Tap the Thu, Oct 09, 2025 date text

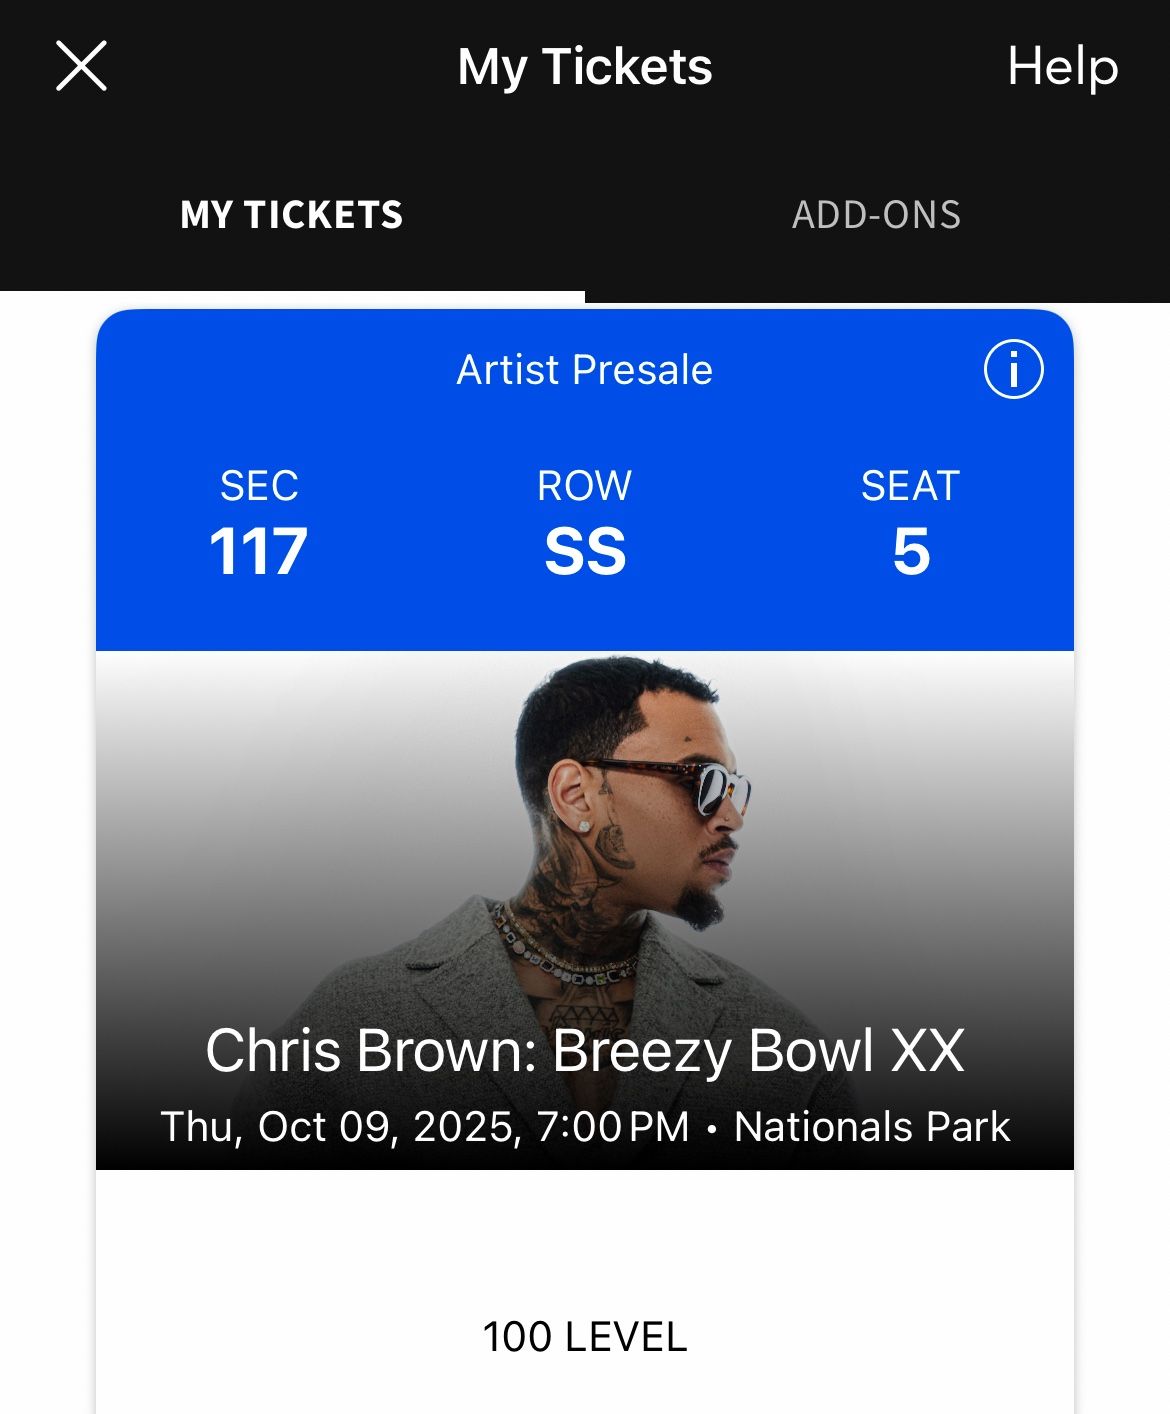point(340,1127)
